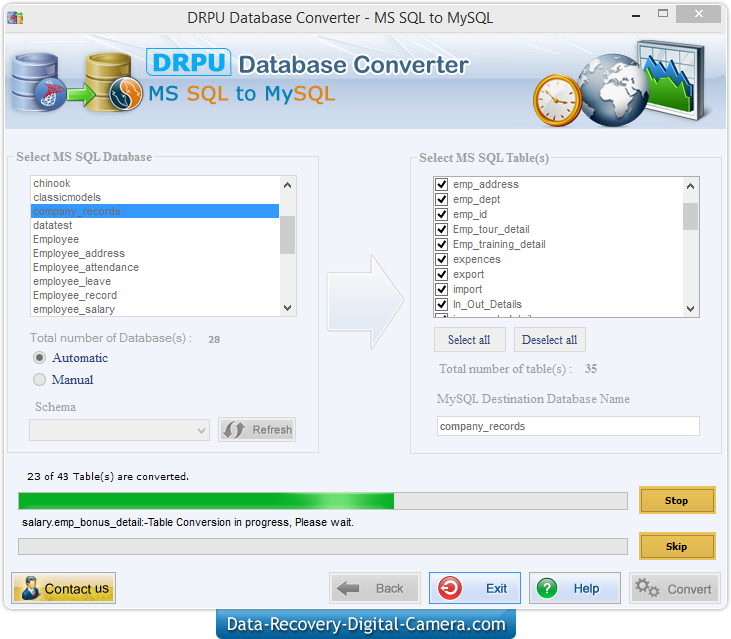This screenshot has height=639, width=731.
Task: Edit the MySQL Destination Database Name field
Action: (568, 426)
